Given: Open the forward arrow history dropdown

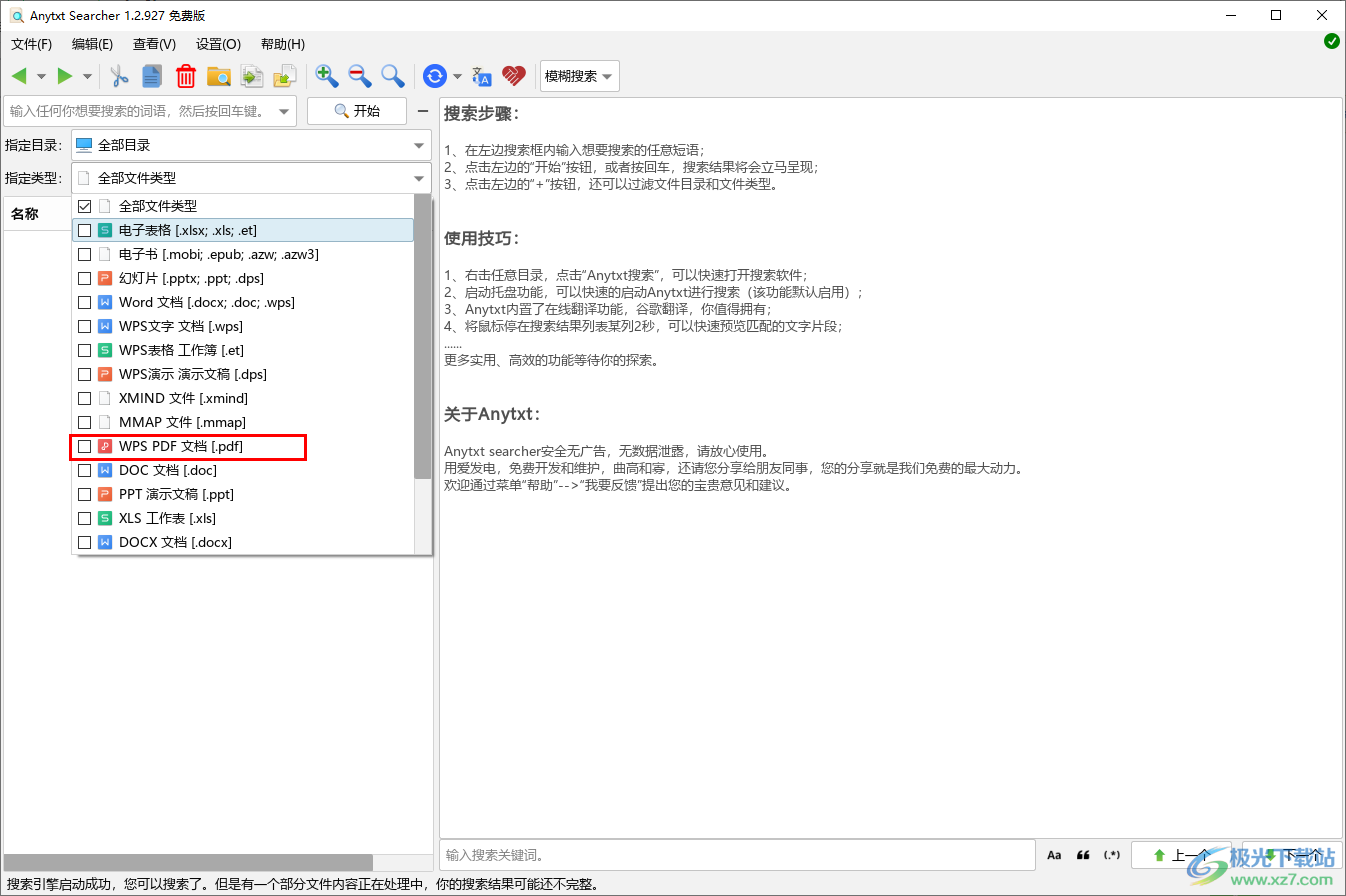Looking at the screenshot, I should pos(87,77).
